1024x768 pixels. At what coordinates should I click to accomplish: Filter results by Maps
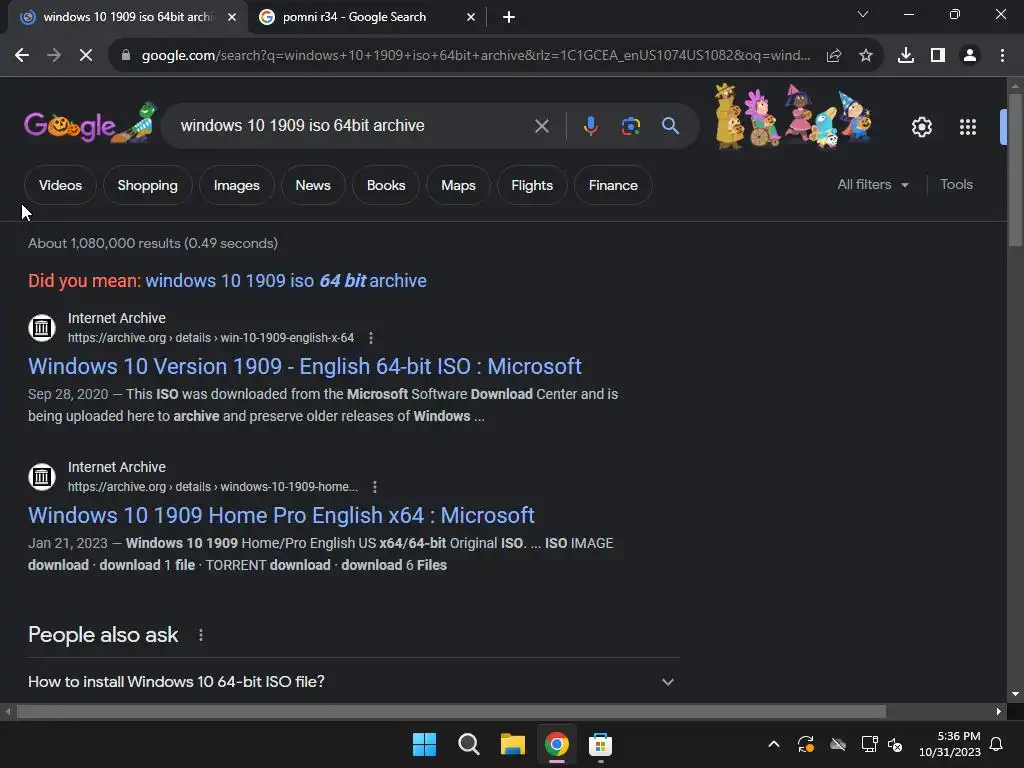[x=458, y=185]
